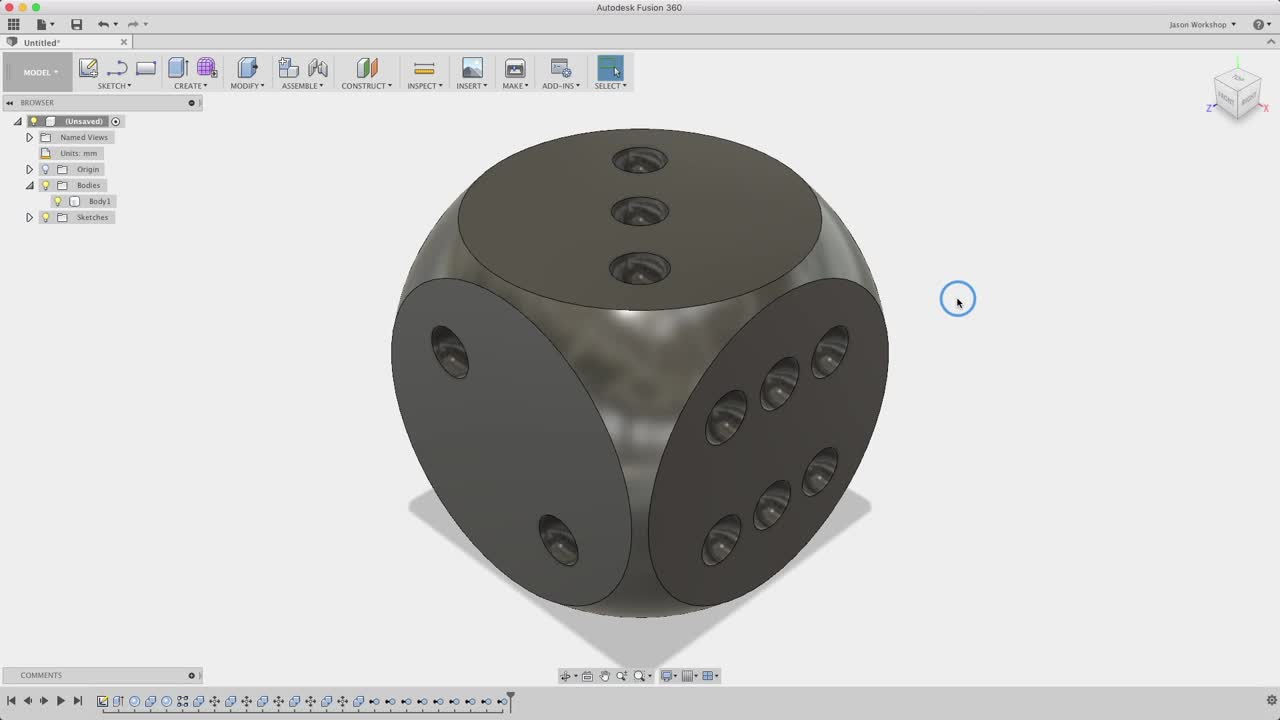Select the 3D Print make icon
This screenshot has height=720, width=1280.
point(515,68)
